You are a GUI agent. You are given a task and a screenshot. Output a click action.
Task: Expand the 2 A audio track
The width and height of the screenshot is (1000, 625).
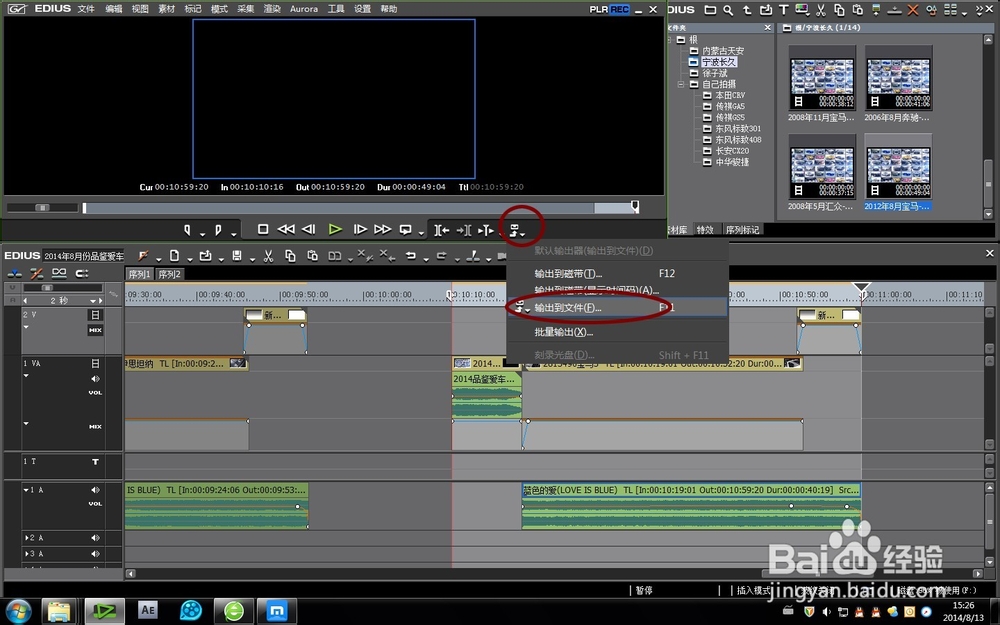click(x=27, y=538)
